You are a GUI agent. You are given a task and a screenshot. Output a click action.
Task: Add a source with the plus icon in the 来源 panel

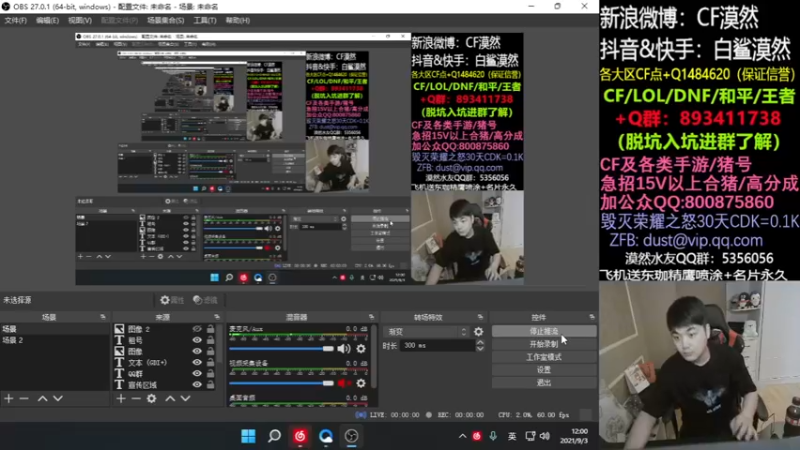tap(121, 398)
